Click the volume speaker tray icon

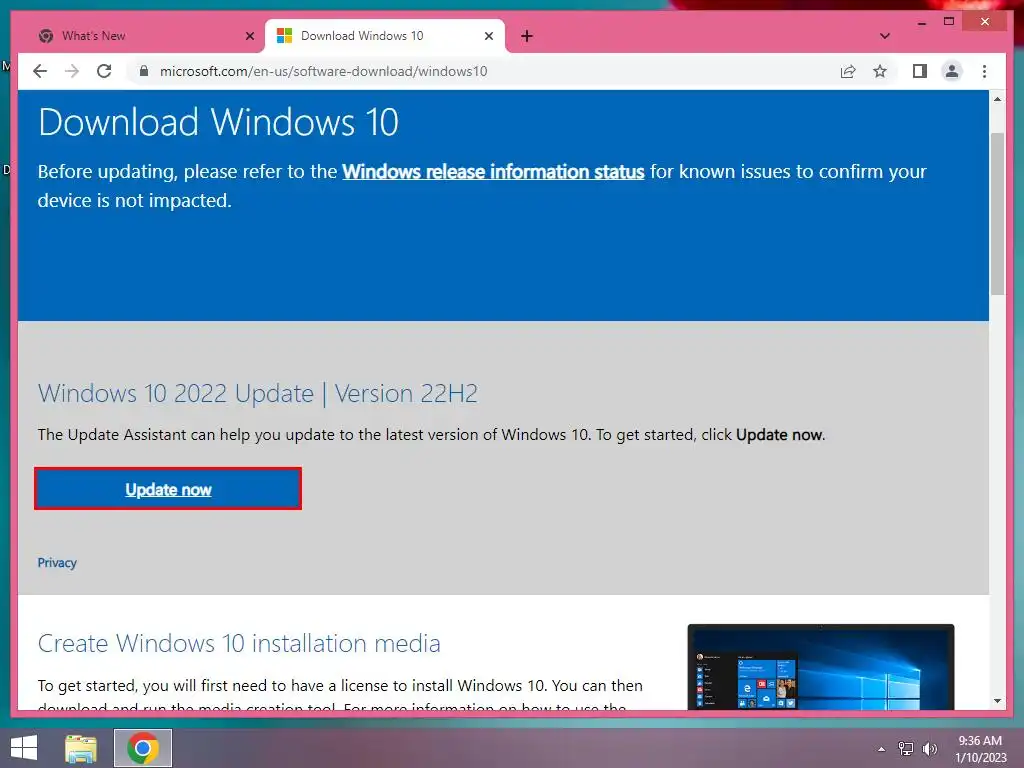(x=929, y=749)
